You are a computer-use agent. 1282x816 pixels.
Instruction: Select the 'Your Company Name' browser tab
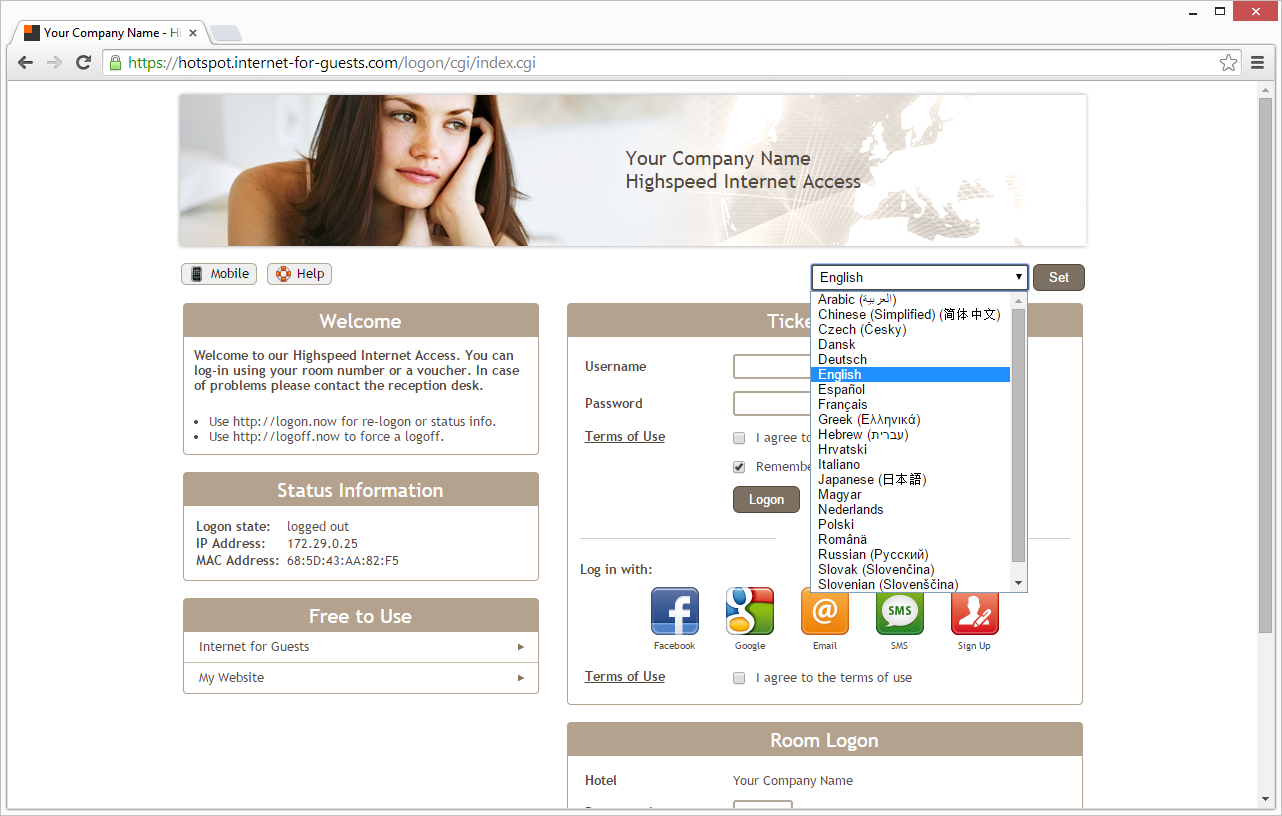(110, 32)
